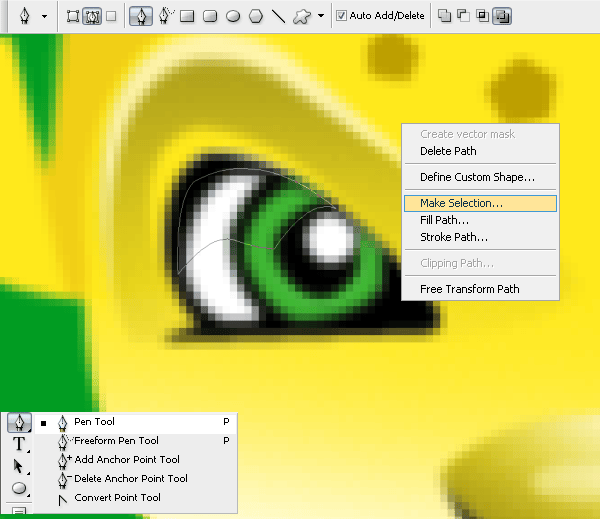Select the Rounded Rectangle tool icon
The height and width of the screenshot is (519, 600).
point(210,16)
